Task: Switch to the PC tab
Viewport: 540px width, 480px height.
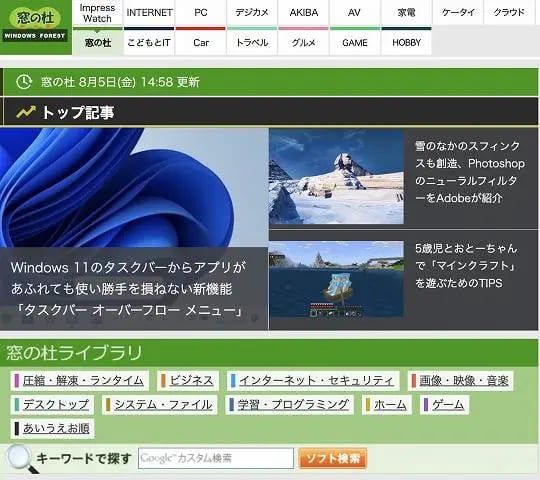Action: click(x=200, y=13)
